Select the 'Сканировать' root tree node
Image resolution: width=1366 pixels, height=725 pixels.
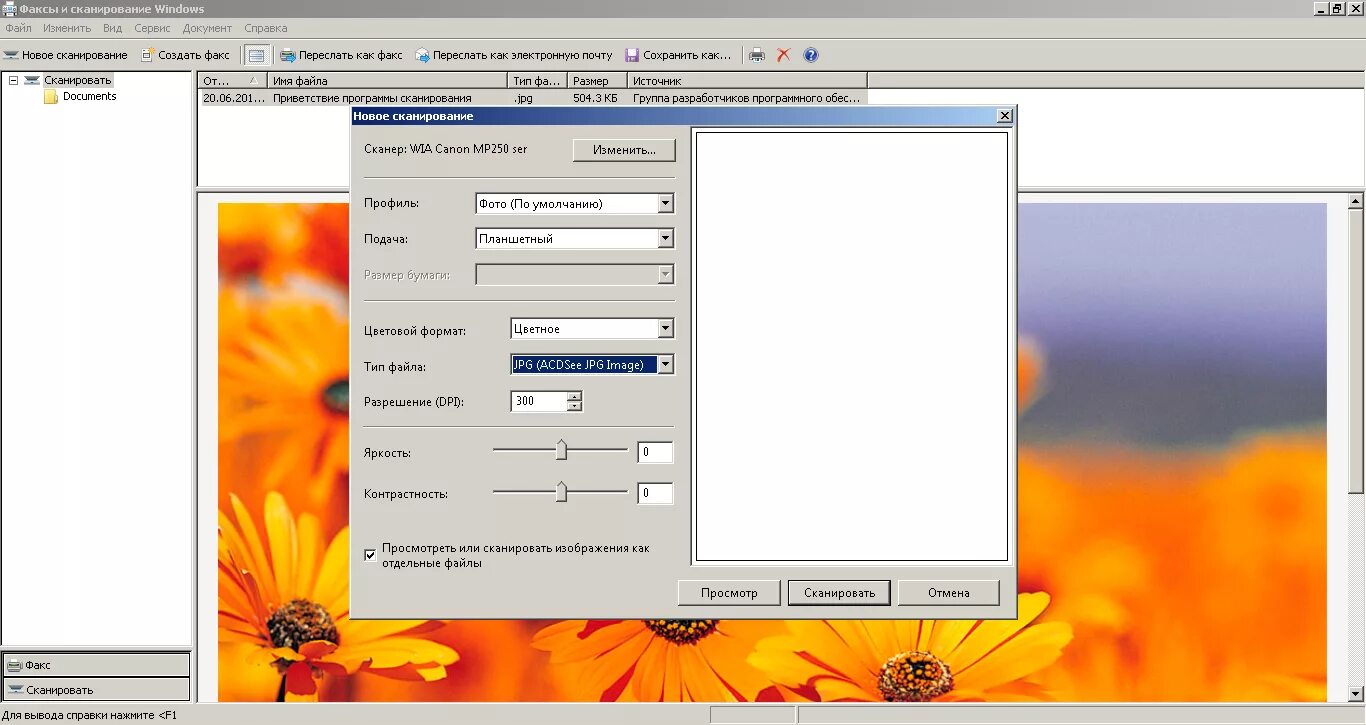(78, 80)
